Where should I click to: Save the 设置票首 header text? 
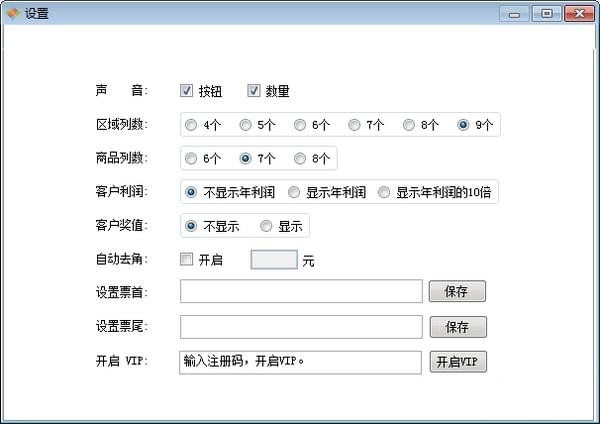click(x=457, y=291)
